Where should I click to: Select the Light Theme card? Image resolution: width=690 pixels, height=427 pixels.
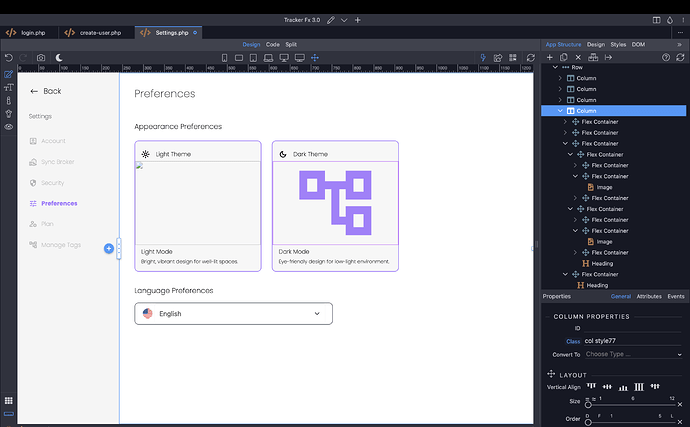[x=198, y=206]
